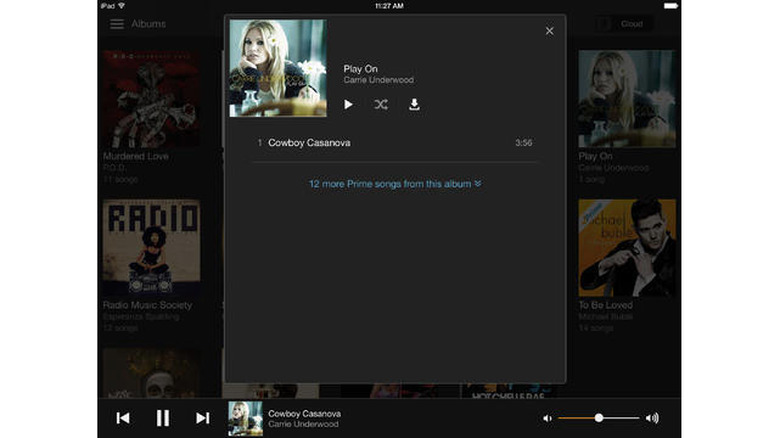The width and height of the screenshot is (780, 438).
Task: Open now playing thumbnail in player bar
Action: (x=245, y=419)
